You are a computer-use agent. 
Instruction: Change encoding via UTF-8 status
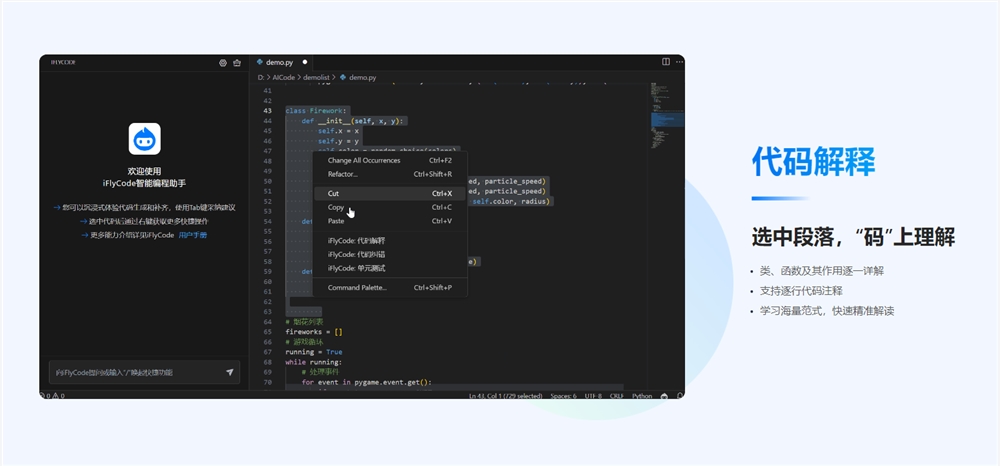click(593, 395)
